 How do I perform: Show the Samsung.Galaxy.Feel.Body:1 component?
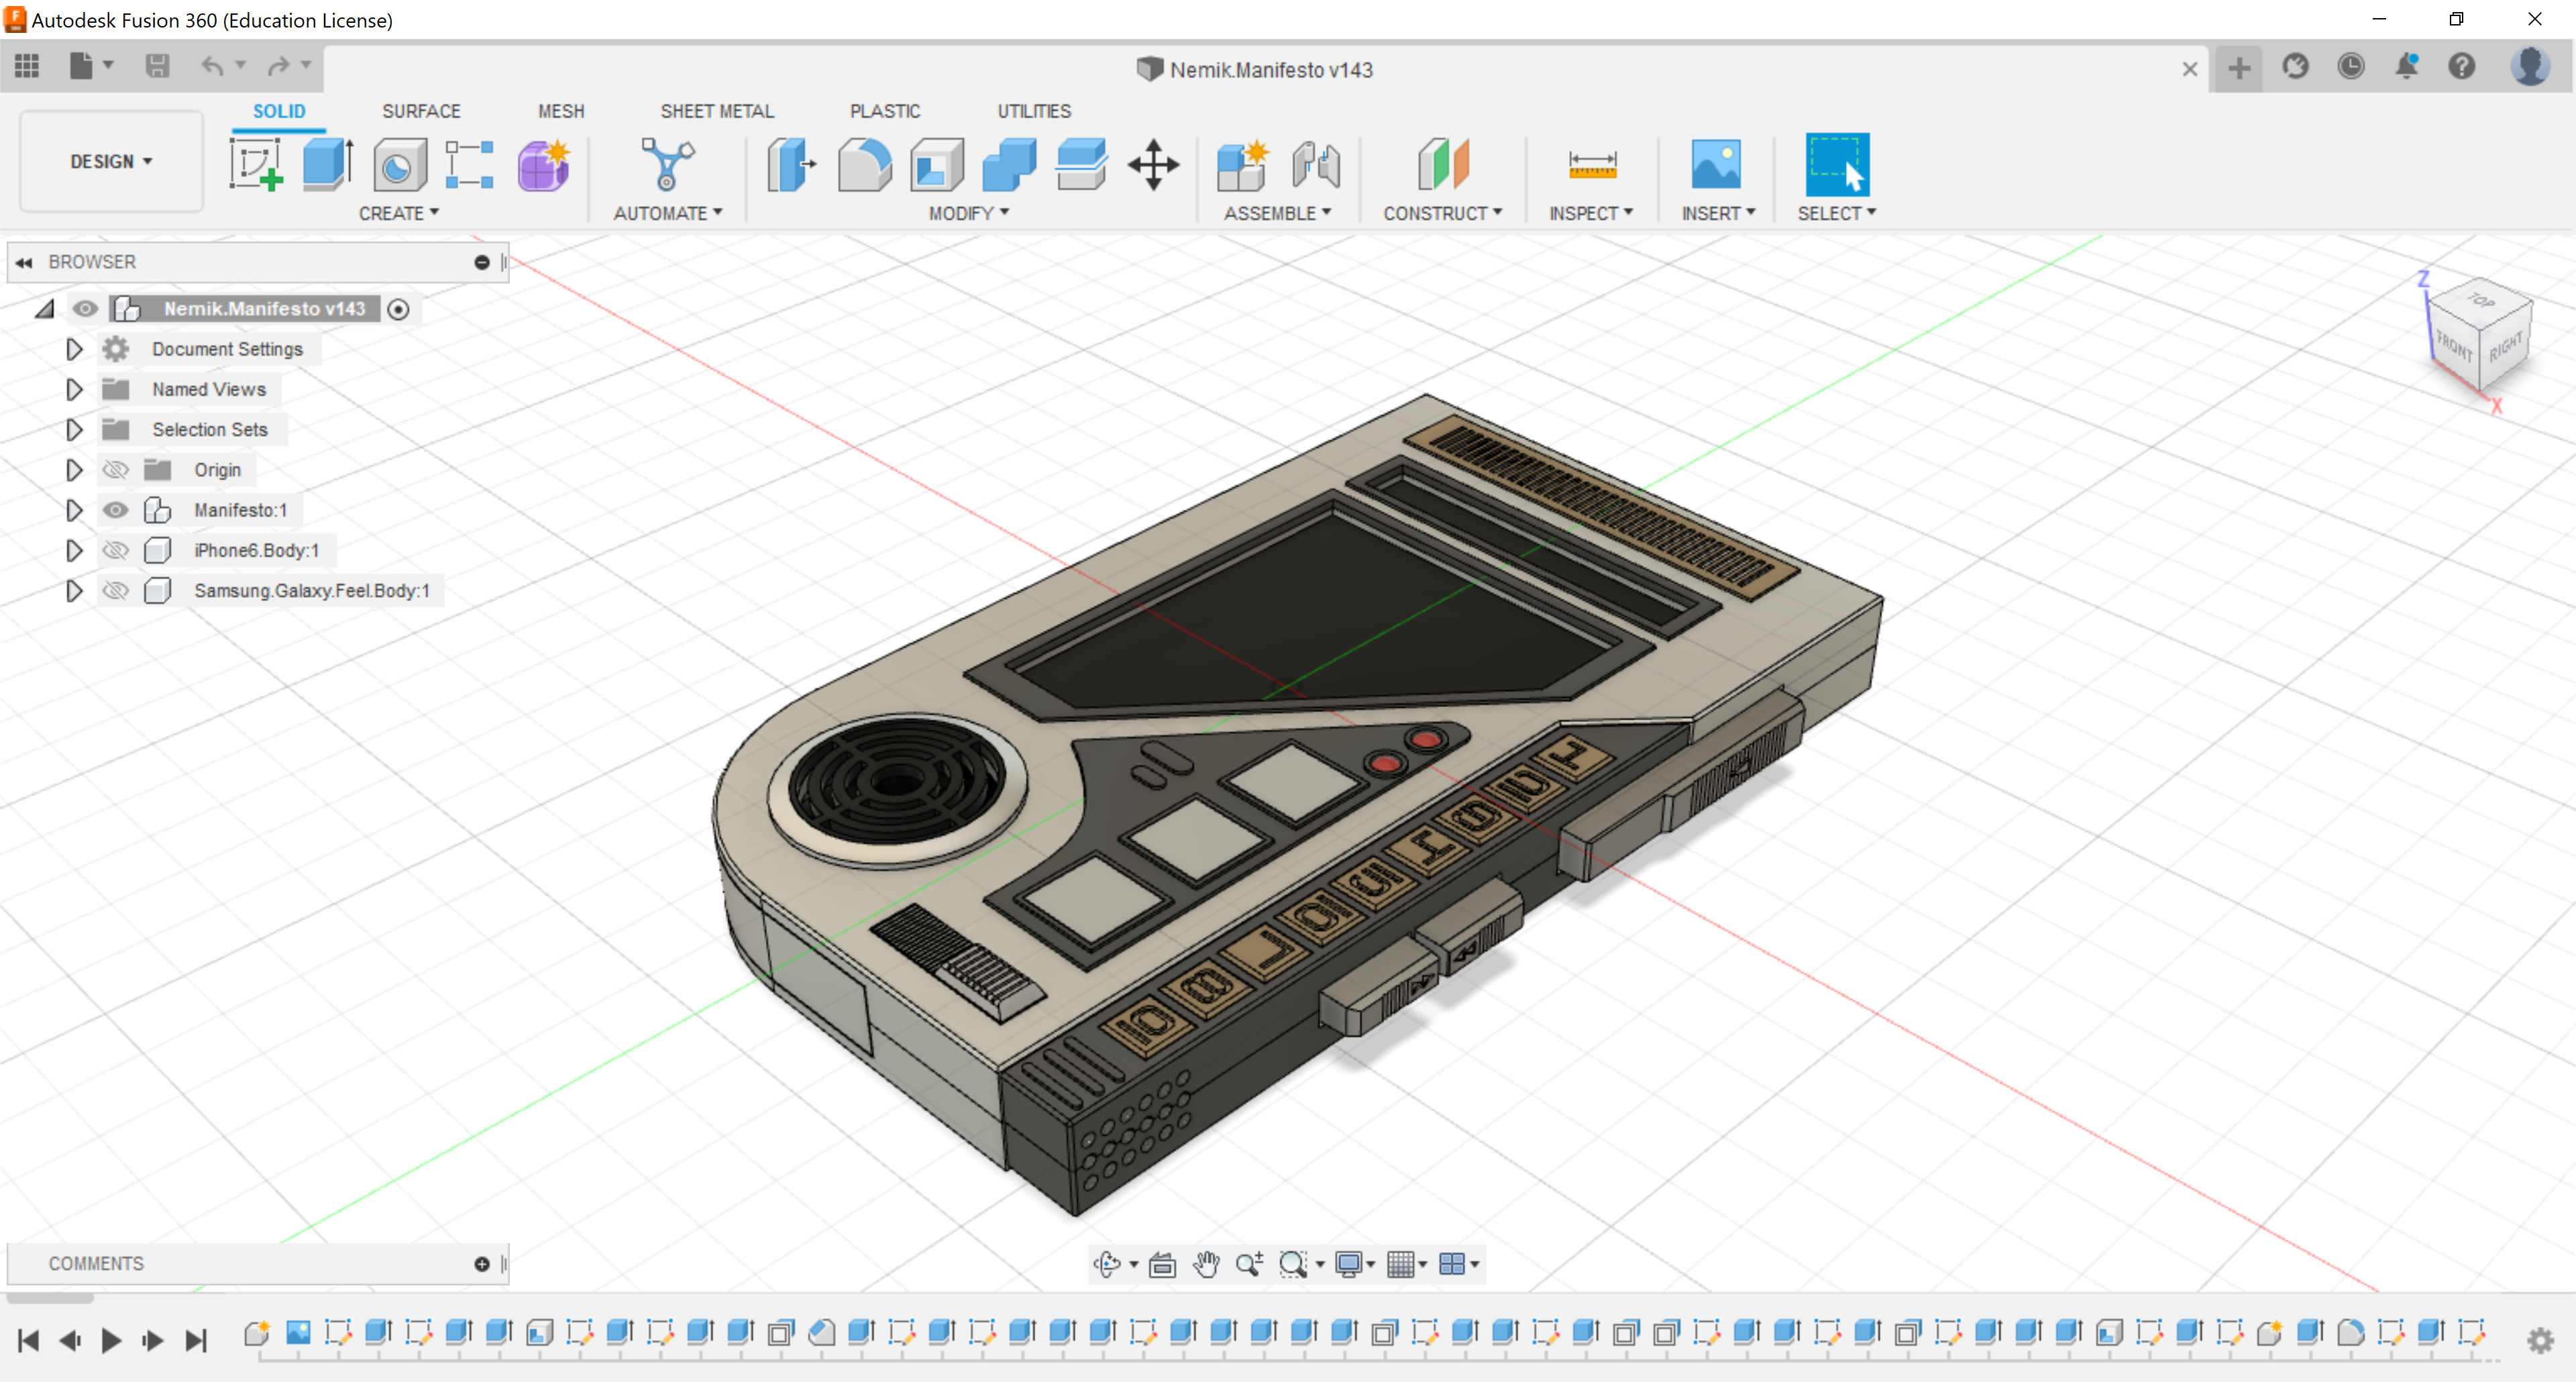pyautogui.click(x=116, y=590)
